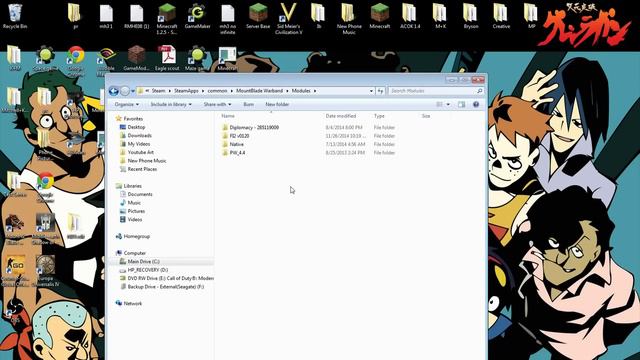This screenshot has height=360, width=640.
Task: Select Desktop under Favorites
Action: pos(133,127)
